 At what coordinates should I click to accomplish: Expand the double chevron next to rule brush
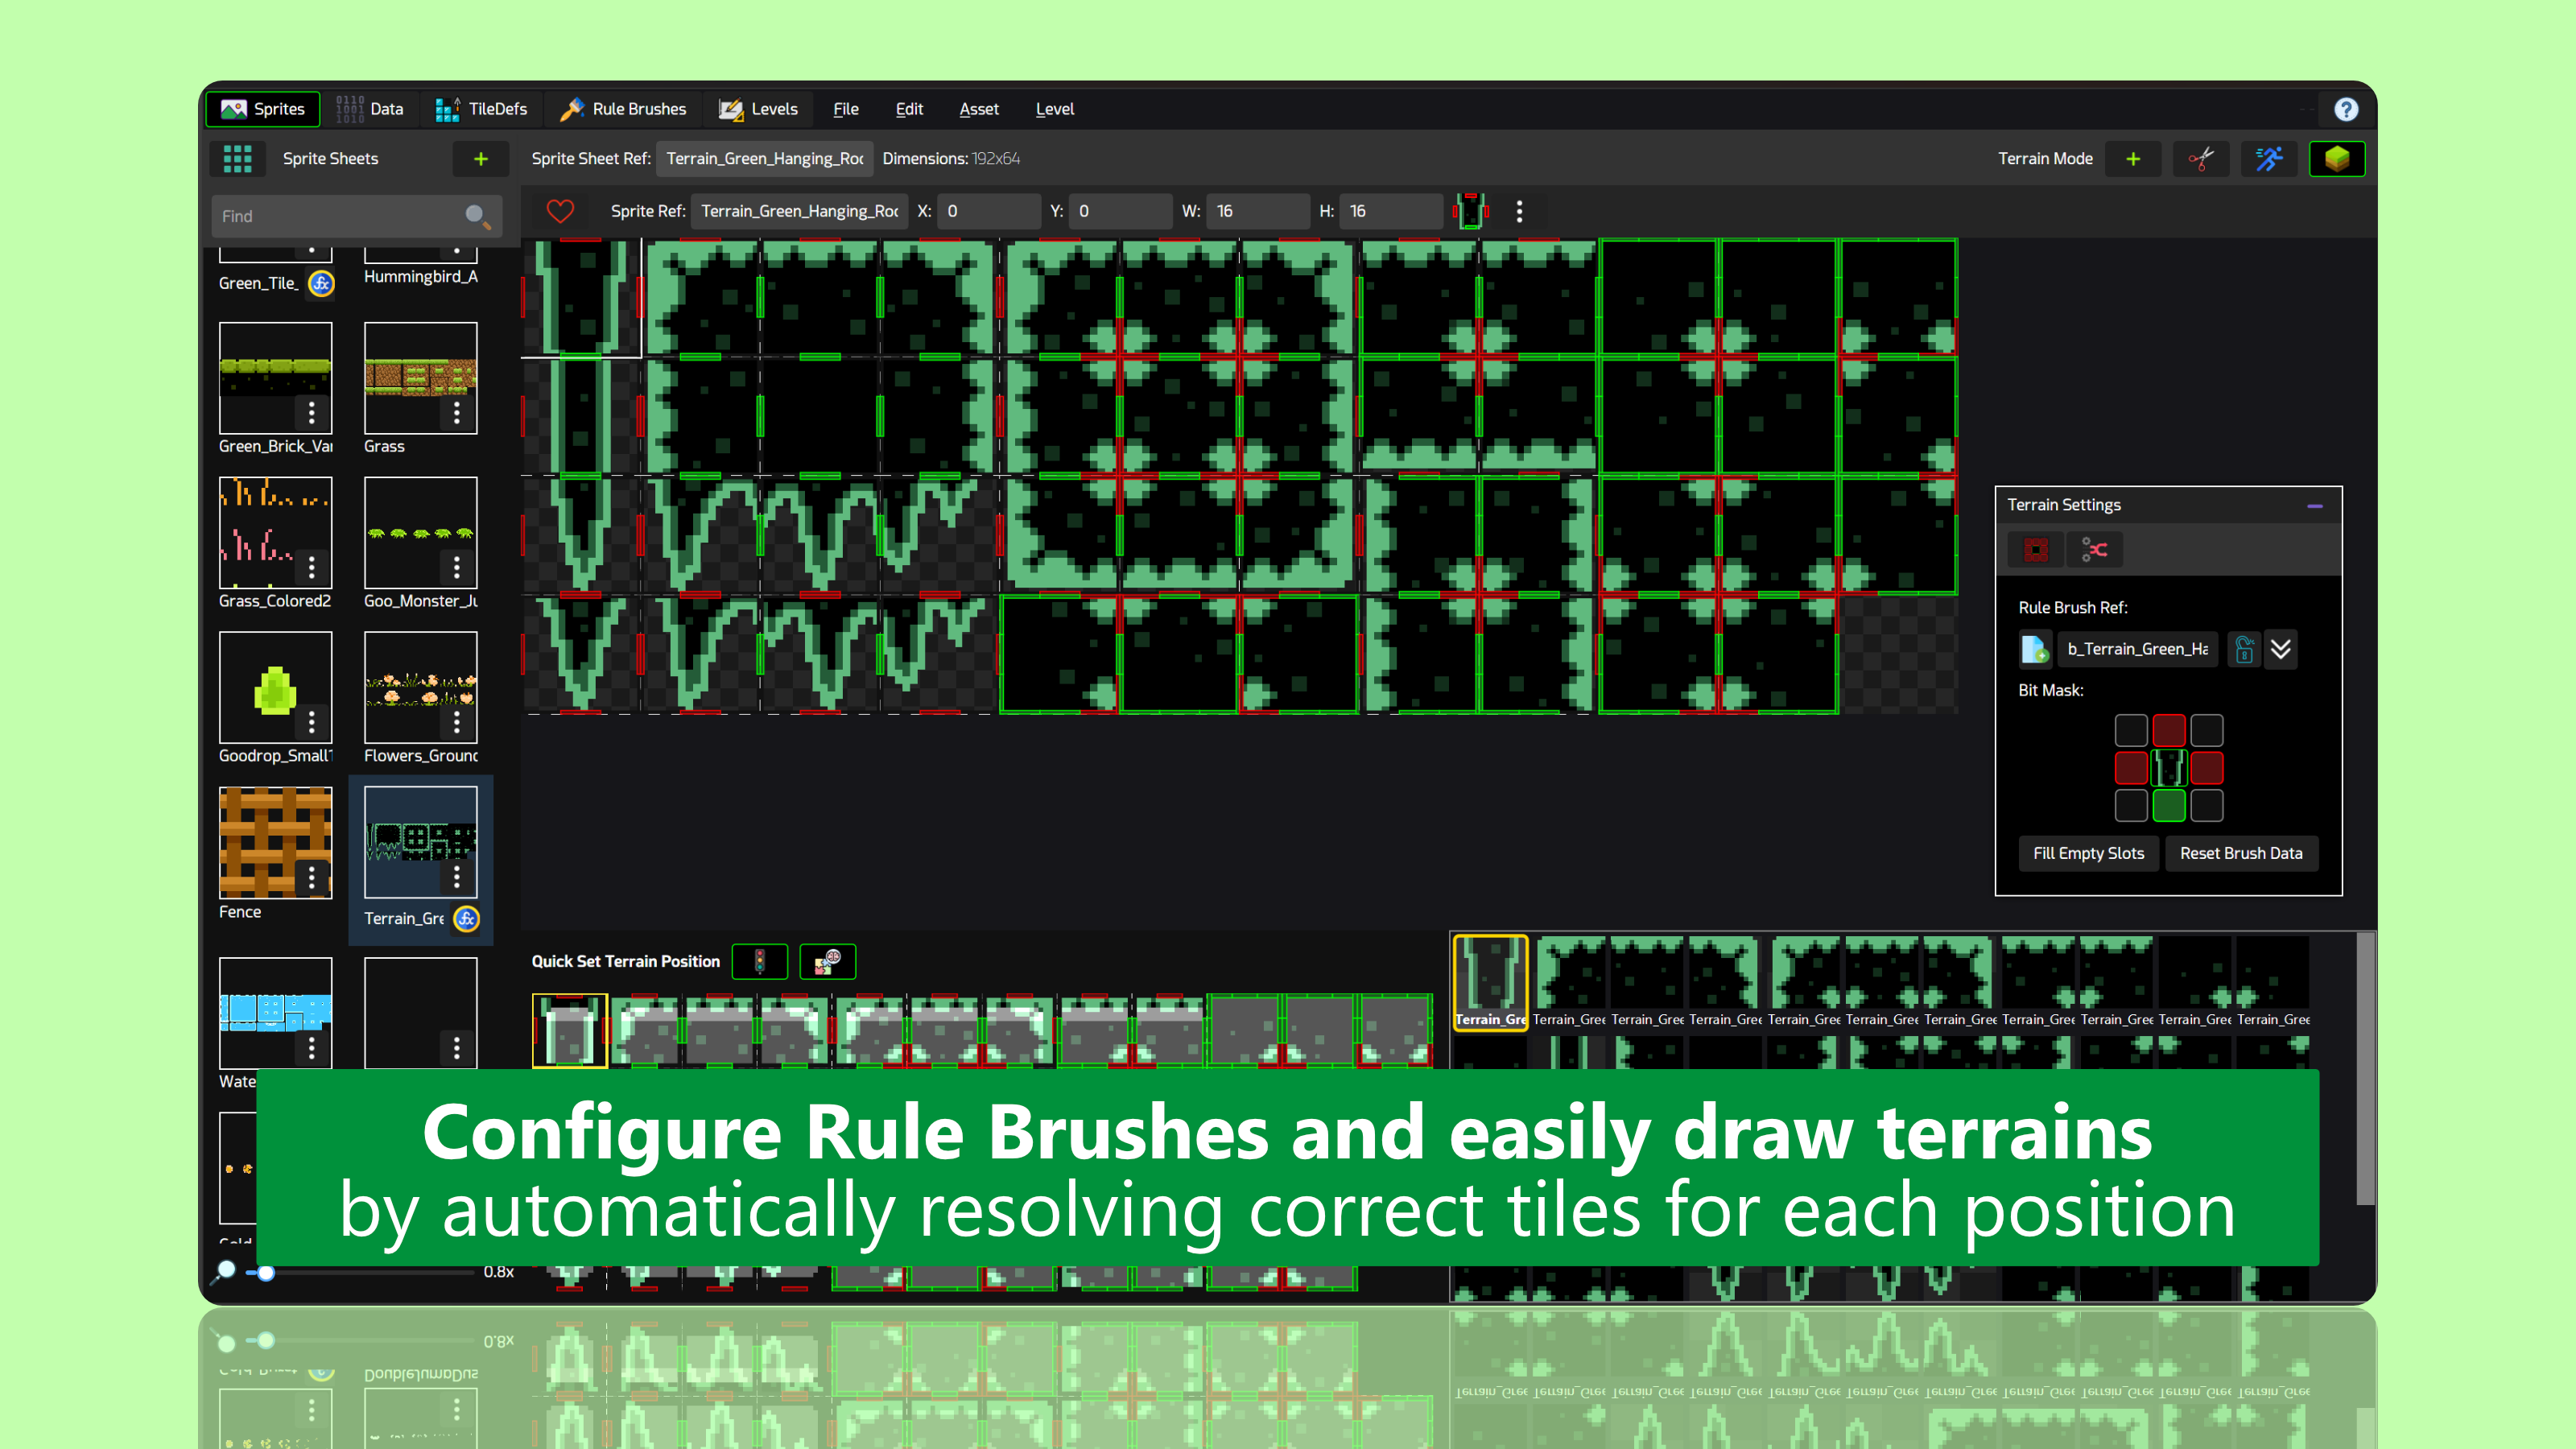2281,649
